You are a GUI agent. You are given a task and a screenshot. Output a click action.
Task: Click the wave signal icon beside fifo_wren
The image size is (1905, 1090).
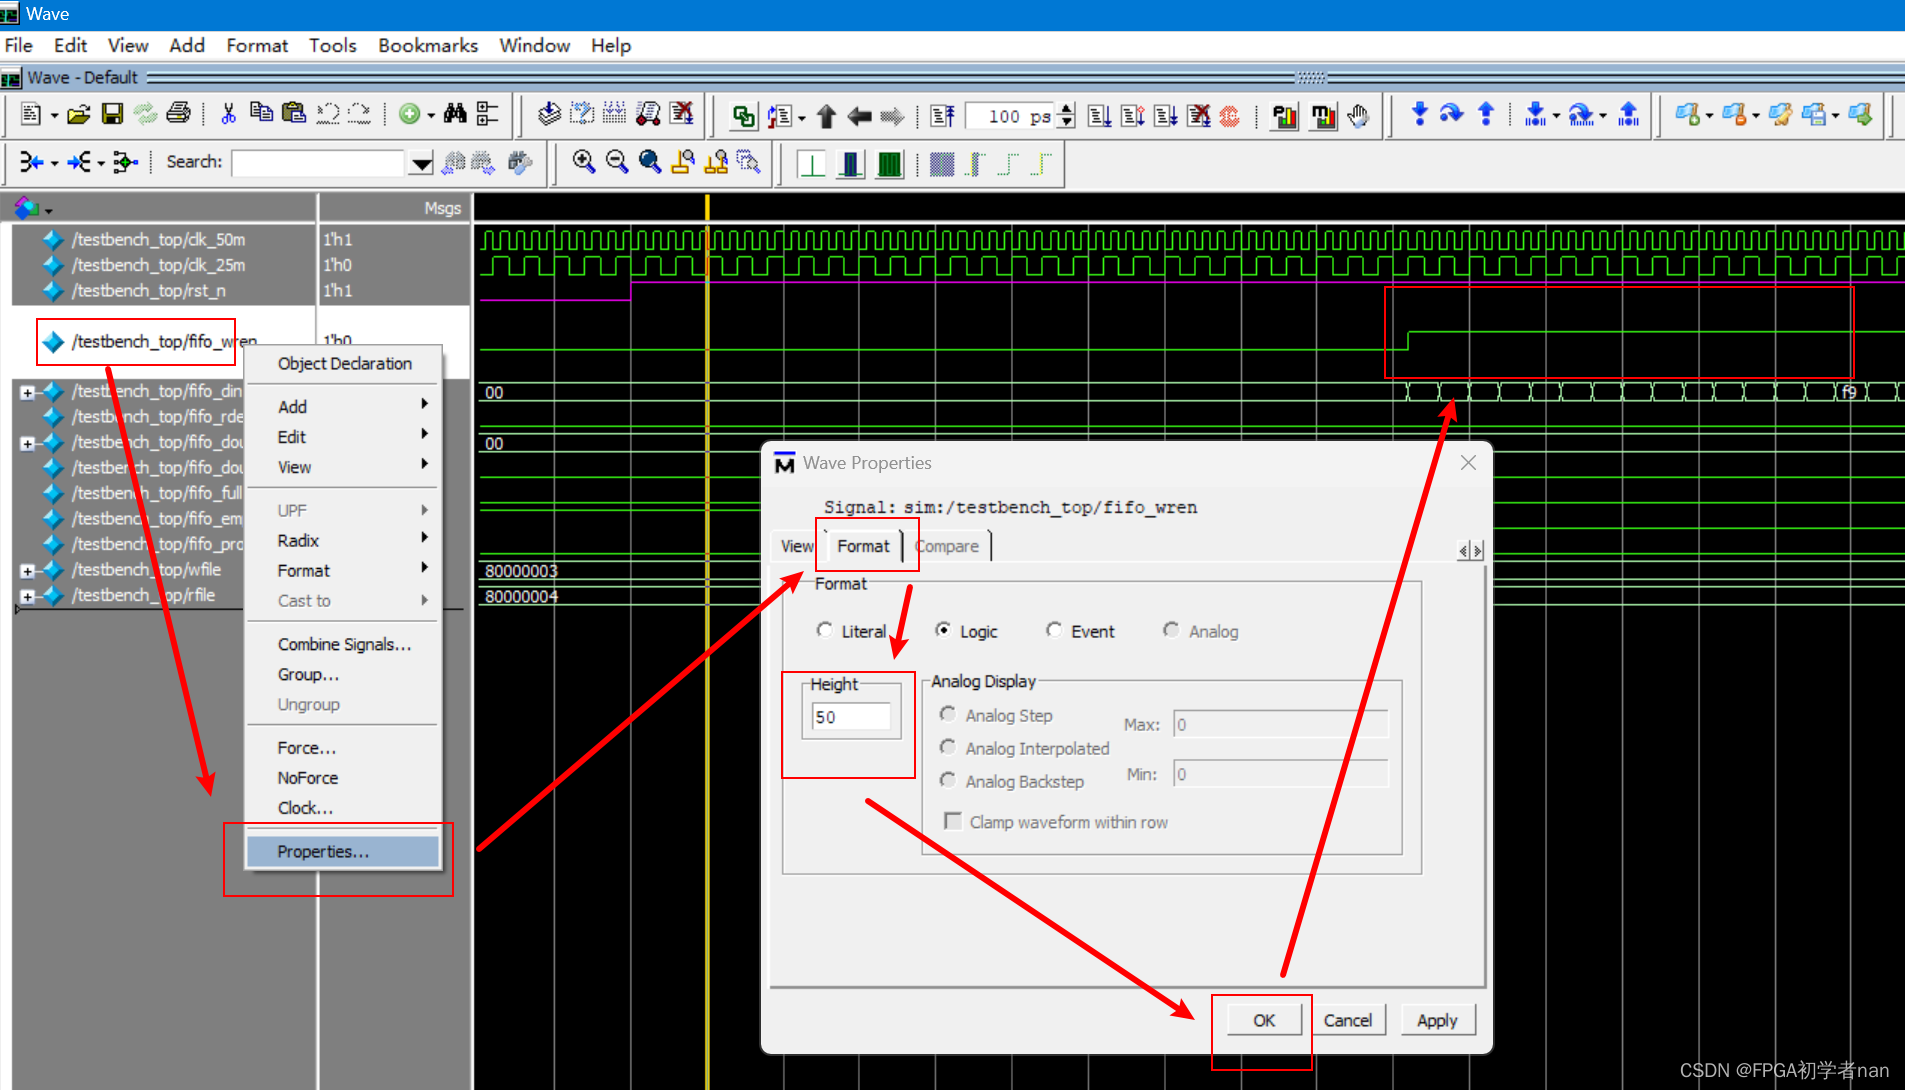pos(53,342)
